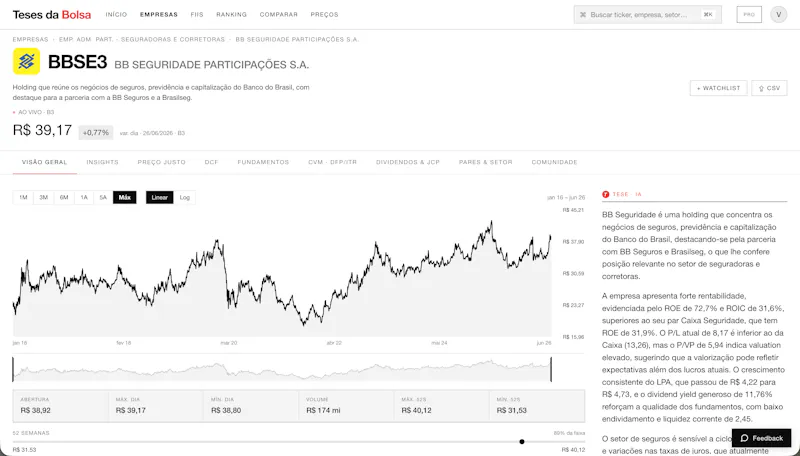Screen dimensions: 800x456
Task: Select the 1M chart range
Action: [23, 197]
